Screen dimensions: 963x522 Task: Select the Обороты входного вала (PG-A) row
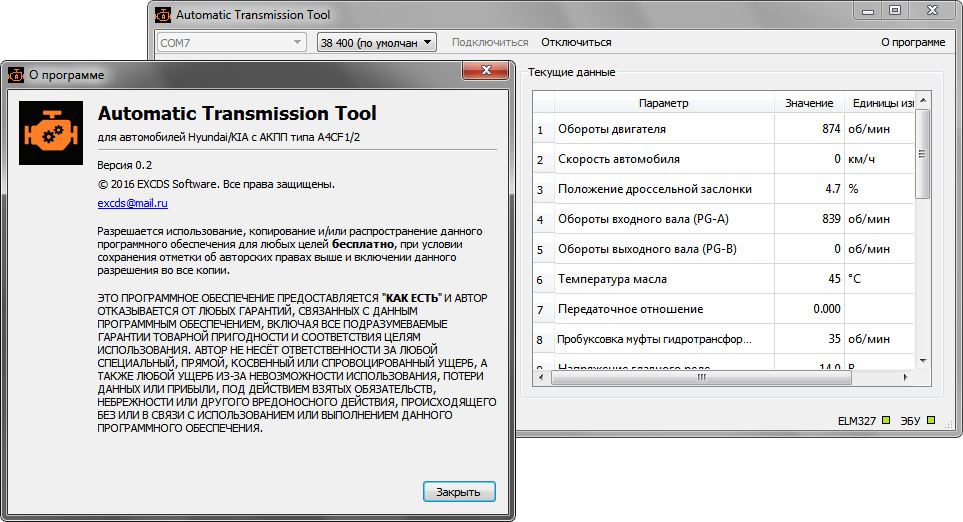(724, 219)
